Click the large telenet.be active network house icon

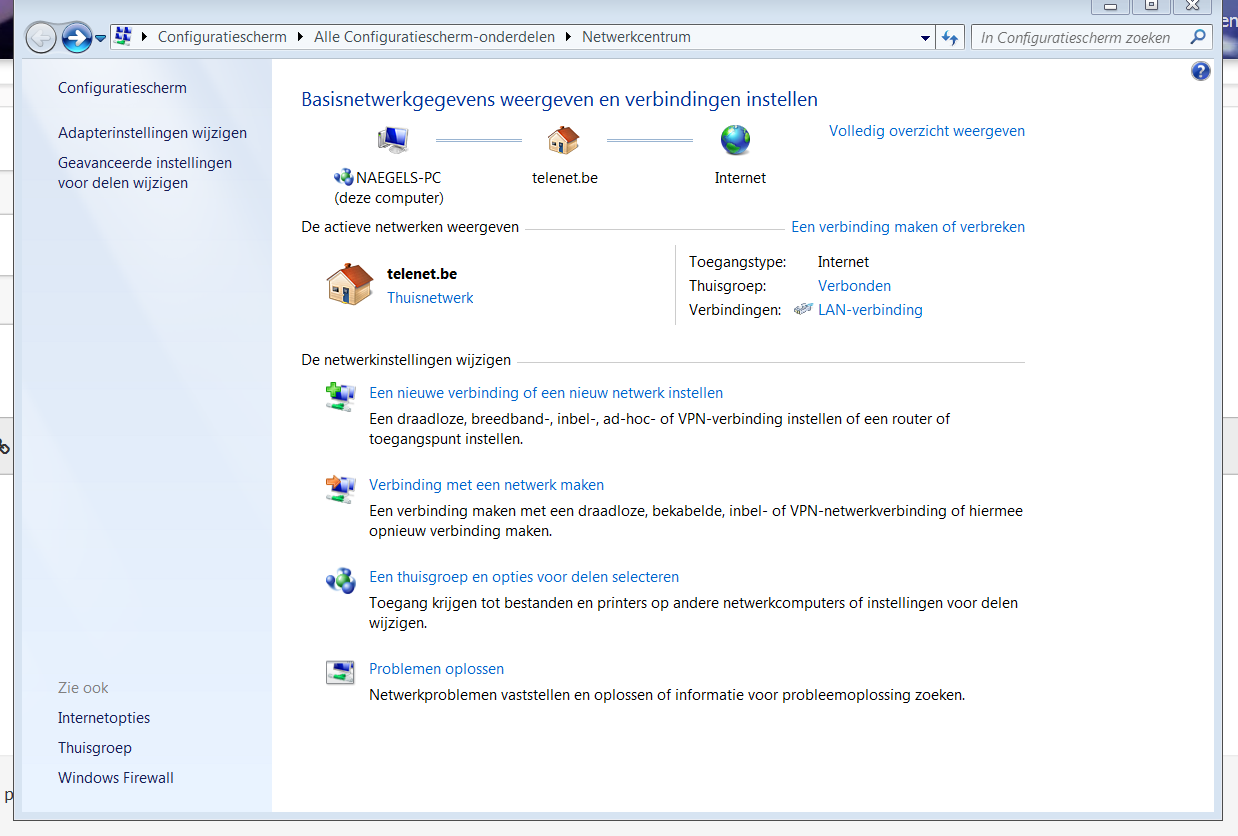[350, 285]
